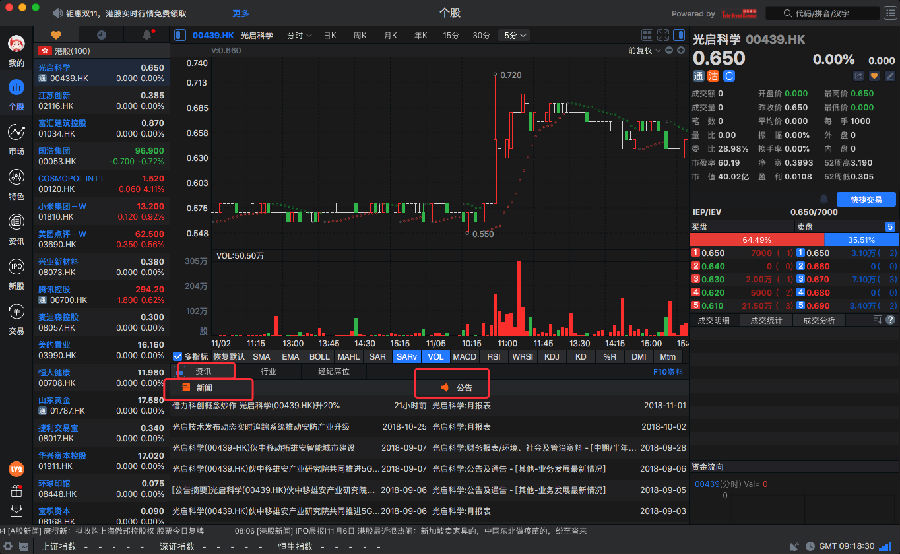
Task: Enable the SMA indicator
Action: [x=261, y=357]
